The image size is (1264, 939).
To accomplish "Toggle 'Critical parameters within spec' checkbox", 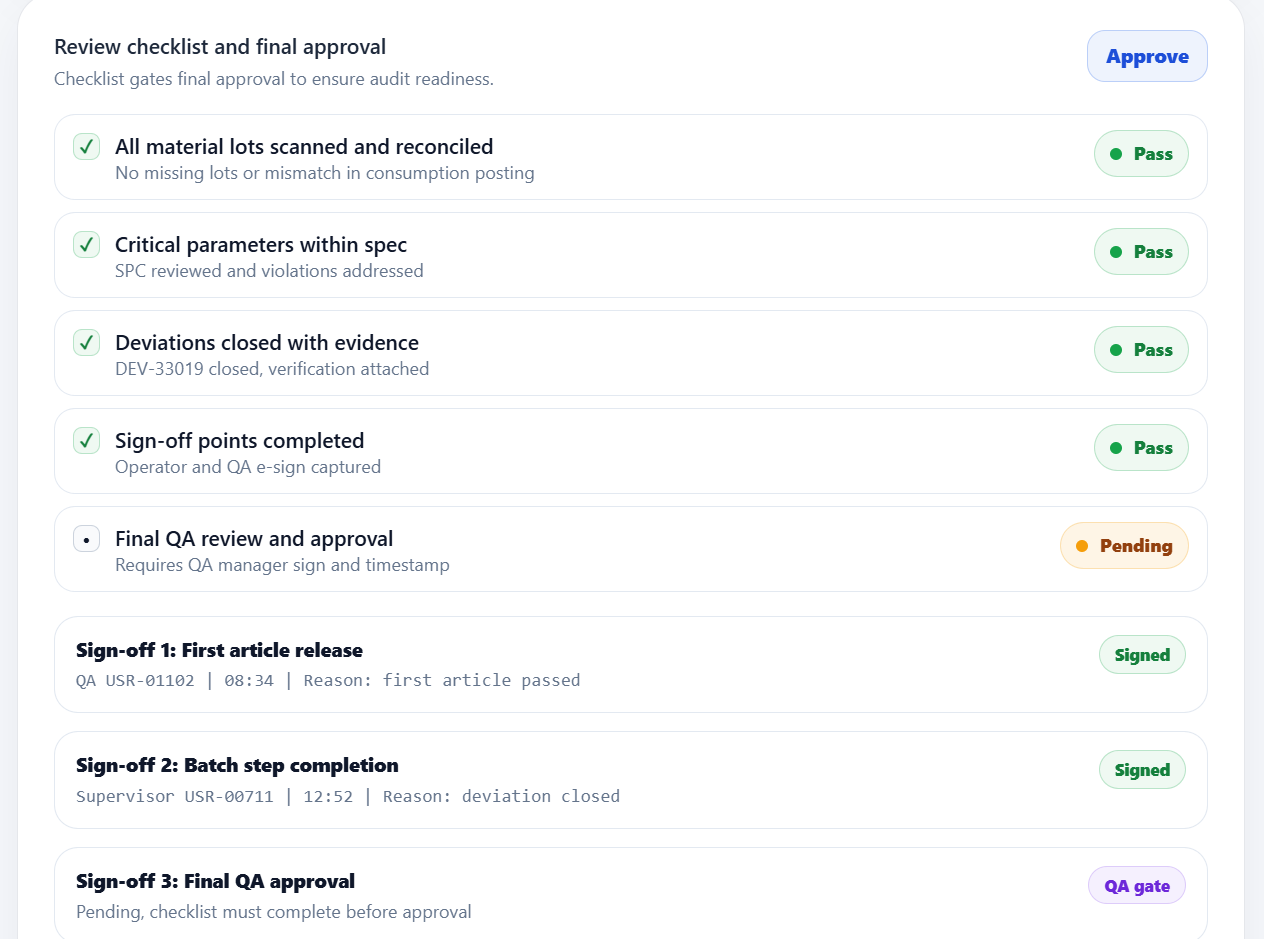I will (x=86, y=245).
